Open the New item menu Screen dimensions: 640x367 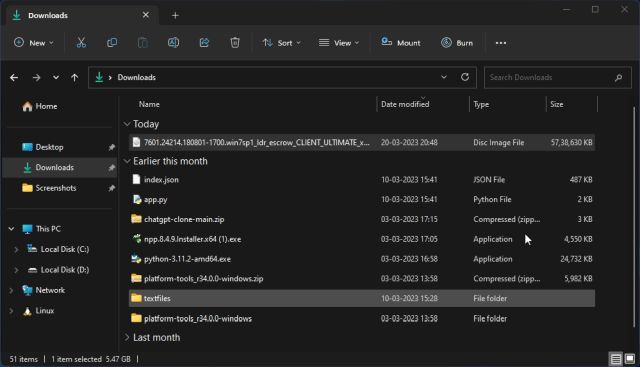tap(34, 42)
